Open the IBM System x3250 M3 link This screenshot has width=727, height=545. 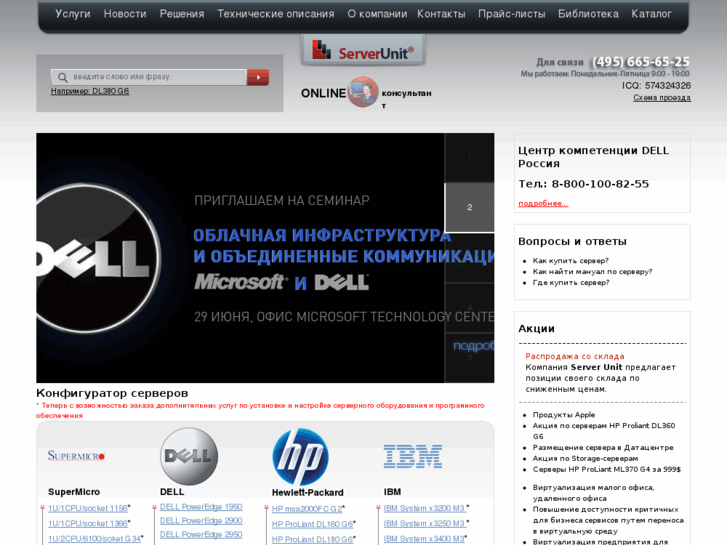(x=424, y=523)
